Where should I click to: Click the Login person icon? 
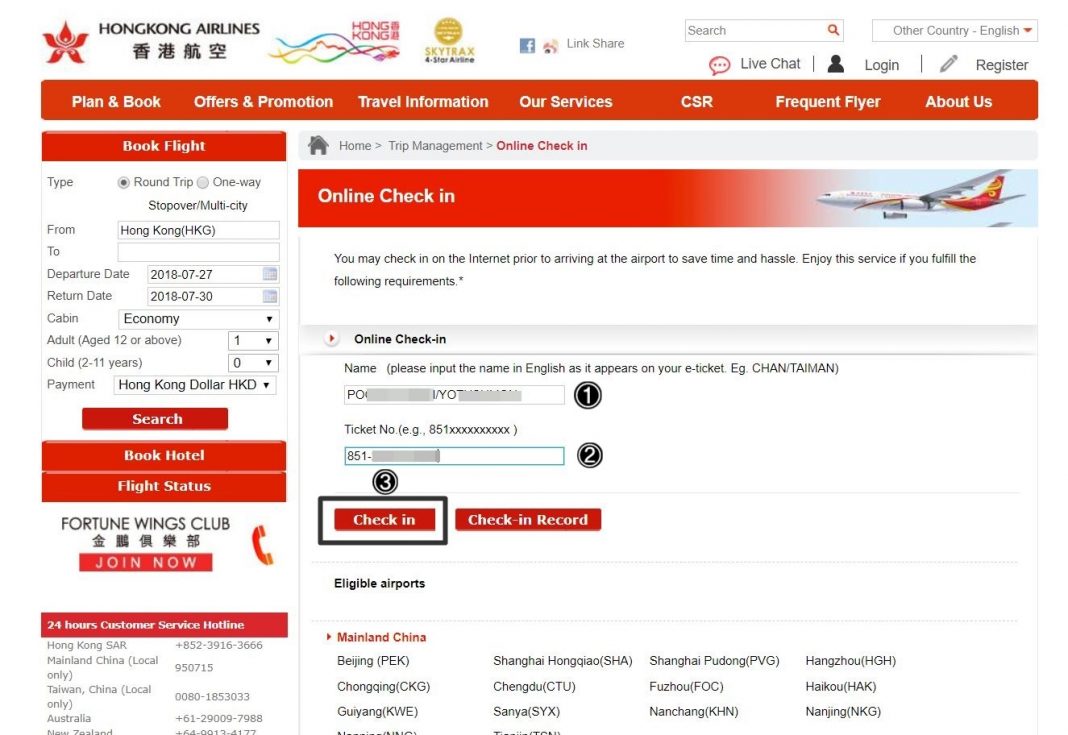point(836,64)
